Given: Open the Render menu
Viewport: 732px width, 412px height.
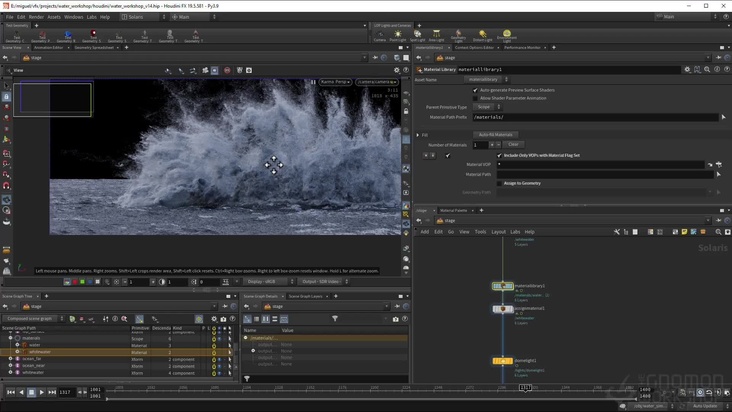Looking at the screenshot, I should (36, 17).
